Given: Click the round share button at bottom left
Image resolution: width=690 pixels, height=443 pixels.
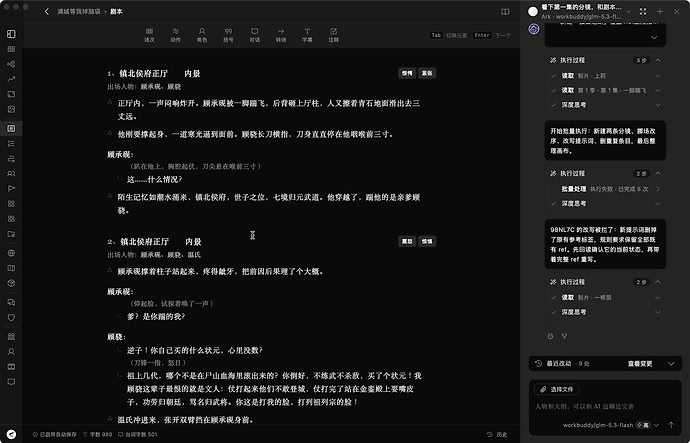Looking at the screenshot, I should coord(11,435).
